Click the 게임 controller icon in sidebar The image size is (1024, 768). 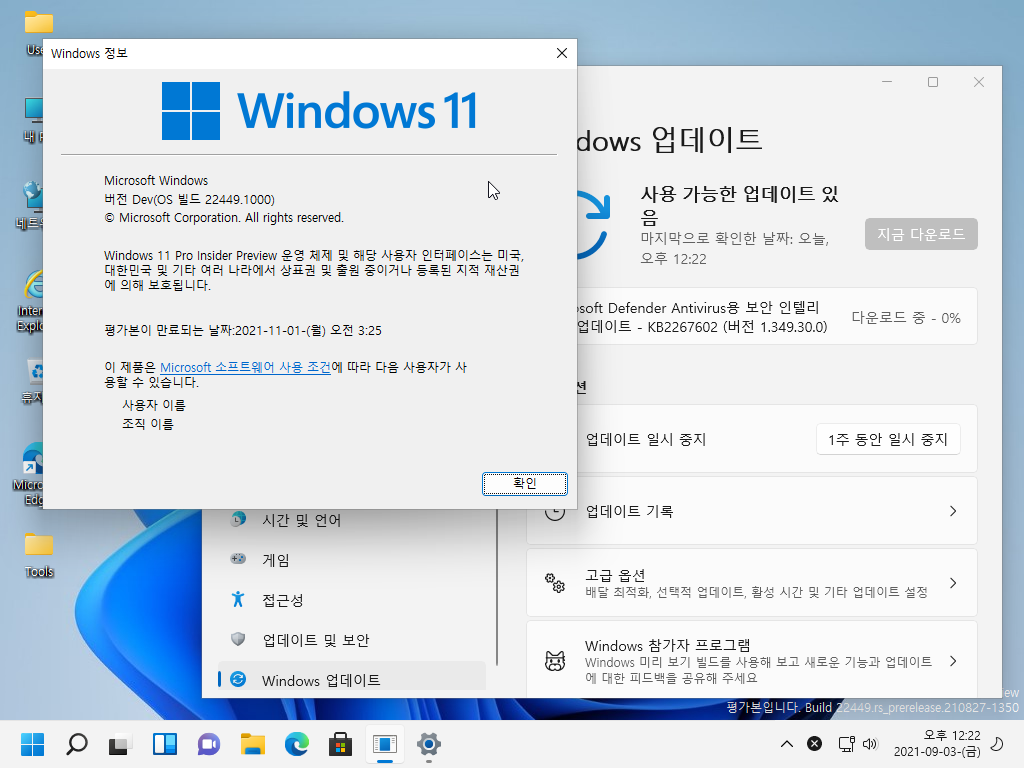point(238,559)
